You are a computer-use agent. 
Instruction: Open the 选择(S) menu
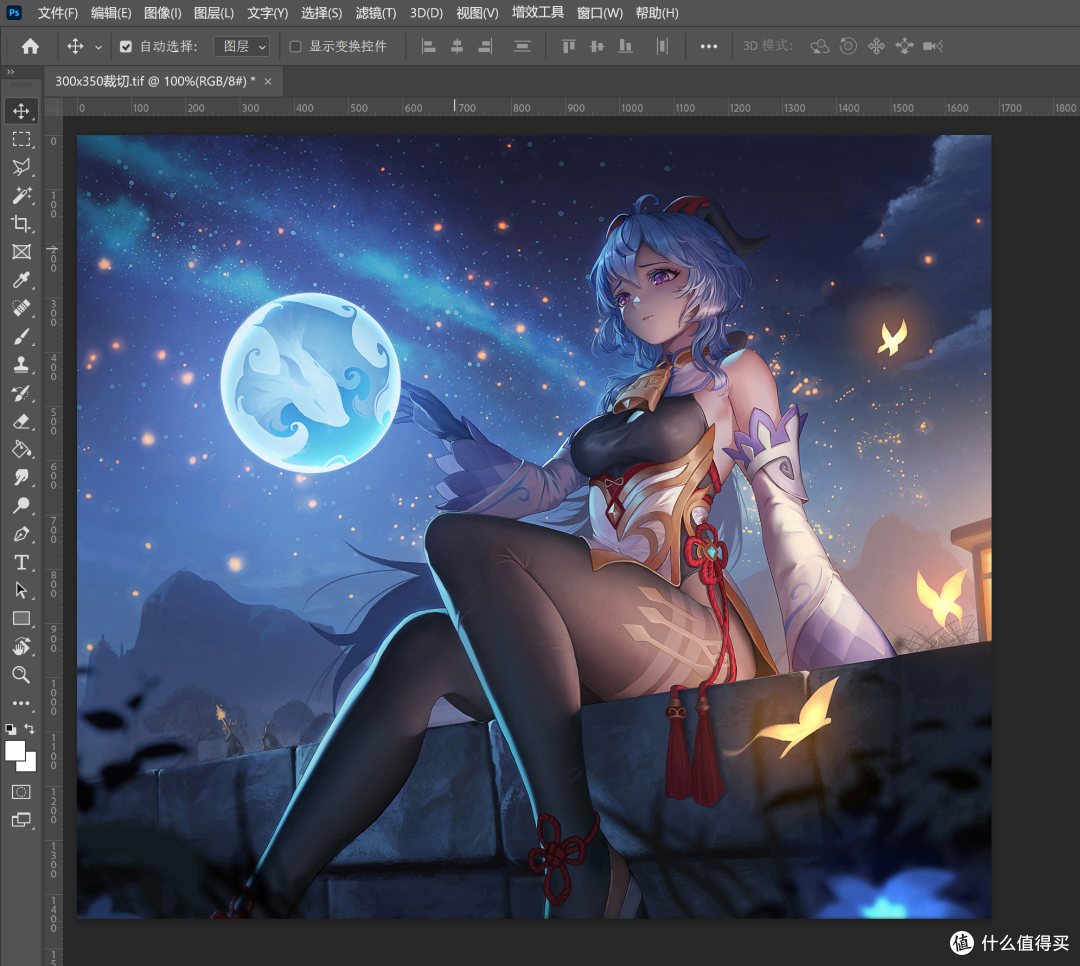(321, 13)
